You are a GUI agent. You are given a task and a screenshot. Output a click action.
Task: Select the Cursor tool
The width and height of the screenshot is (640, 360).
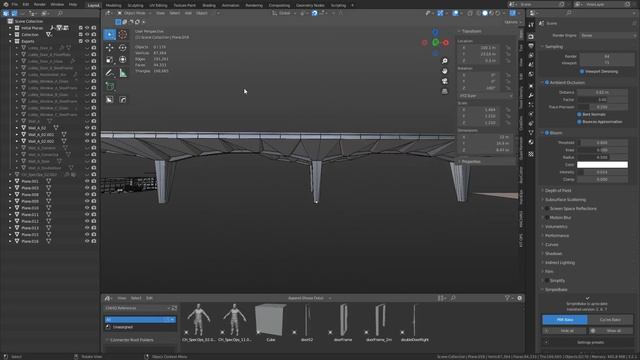[x=122, y=35]
